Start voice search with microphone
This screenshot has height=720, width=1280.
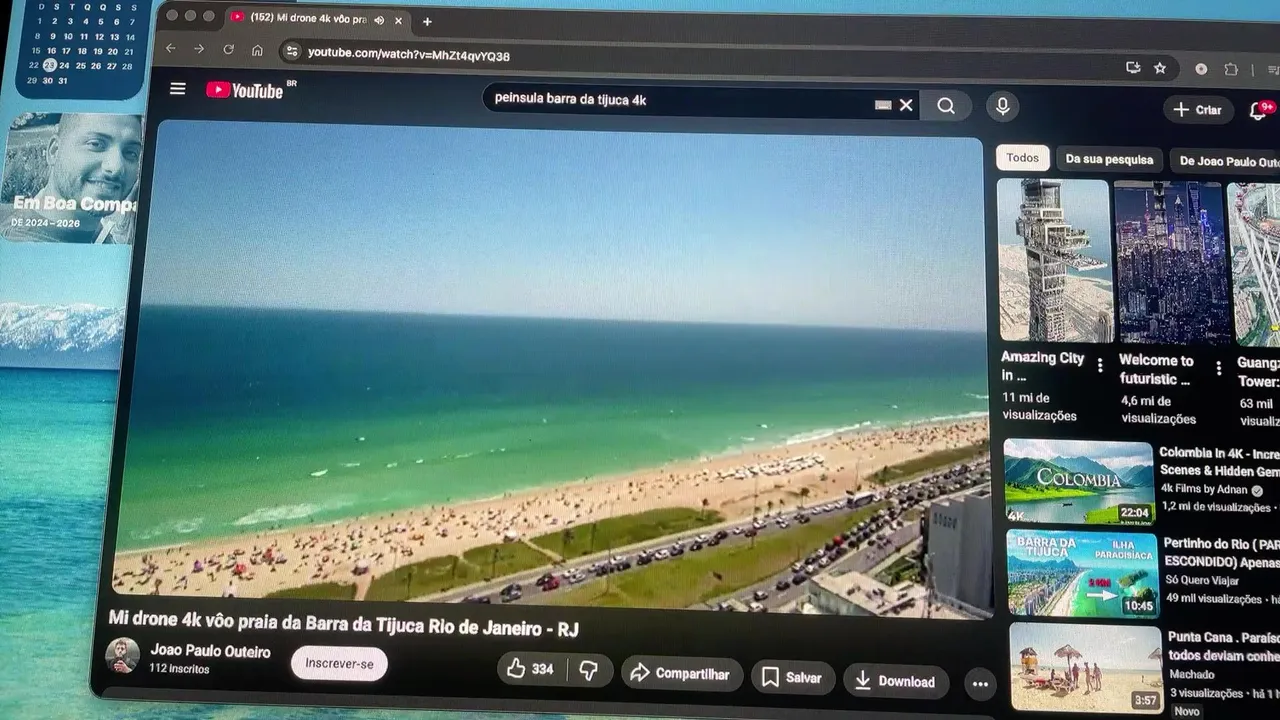coord(1002,106)
